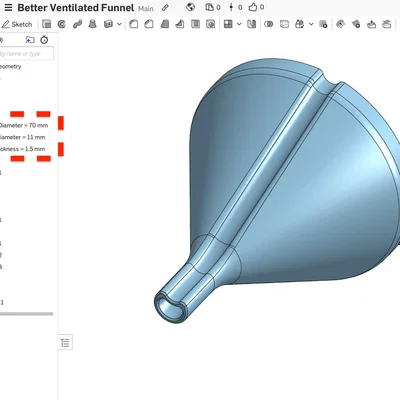Toggle the feature list panel icon
This screenshot has height=400, width=400.
pos(65,342)
